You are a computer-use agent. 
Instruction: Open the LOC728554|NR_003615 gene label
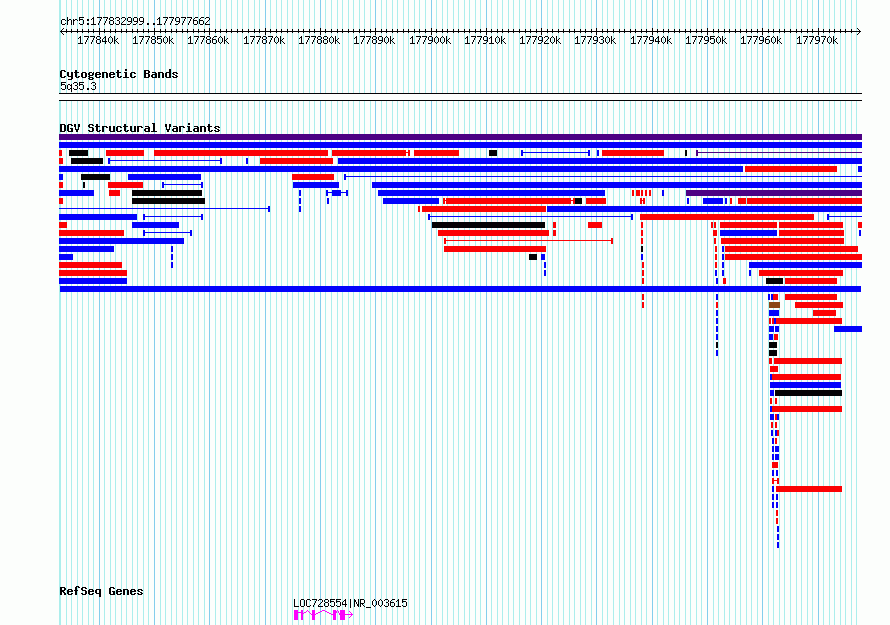pos(350,603)
